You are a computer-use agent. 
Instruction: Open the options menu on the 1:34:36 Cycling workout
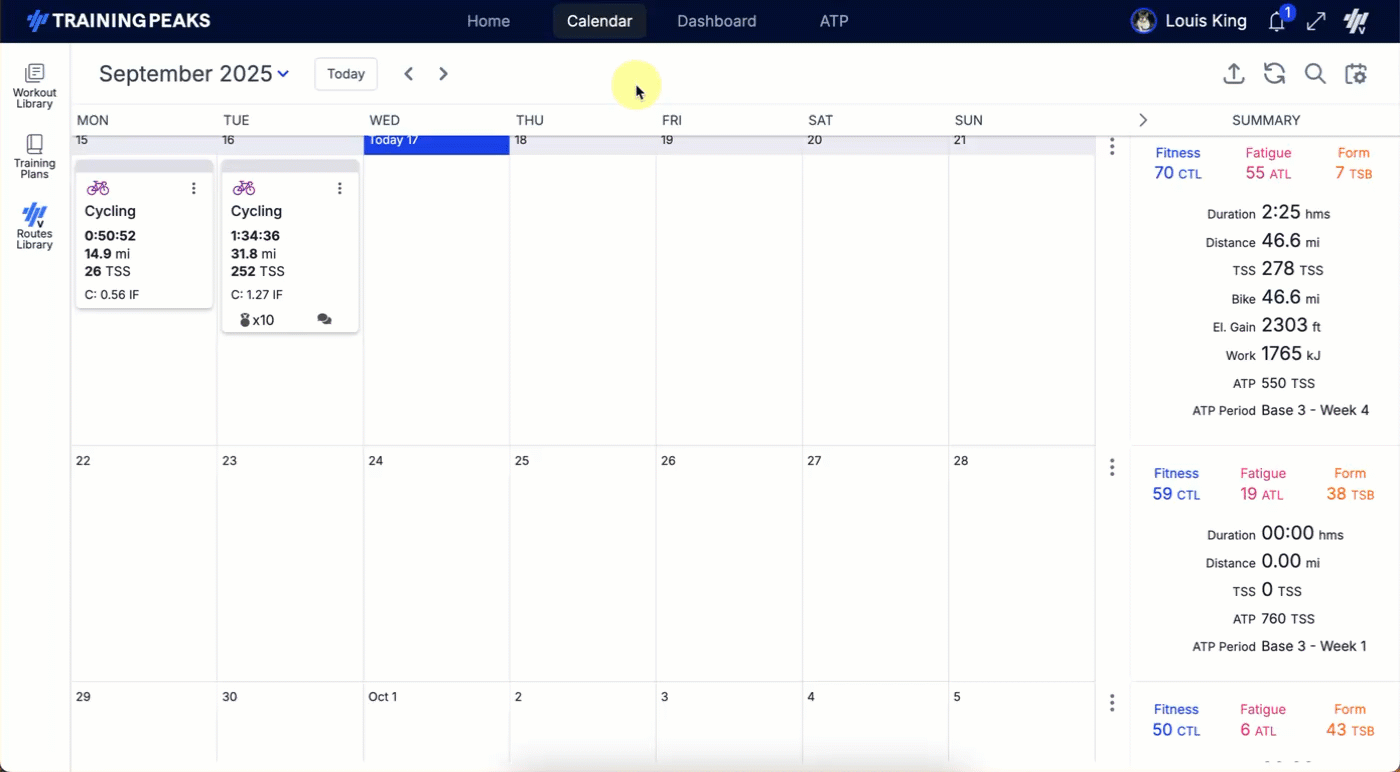pyautogui.click(x=339, y=187)
